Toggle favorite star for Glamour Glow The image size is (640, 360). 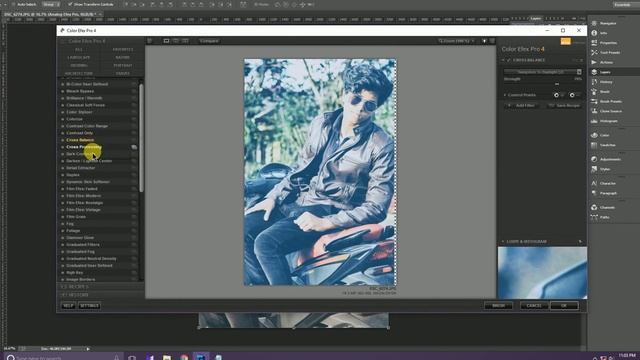click(62, 238)
